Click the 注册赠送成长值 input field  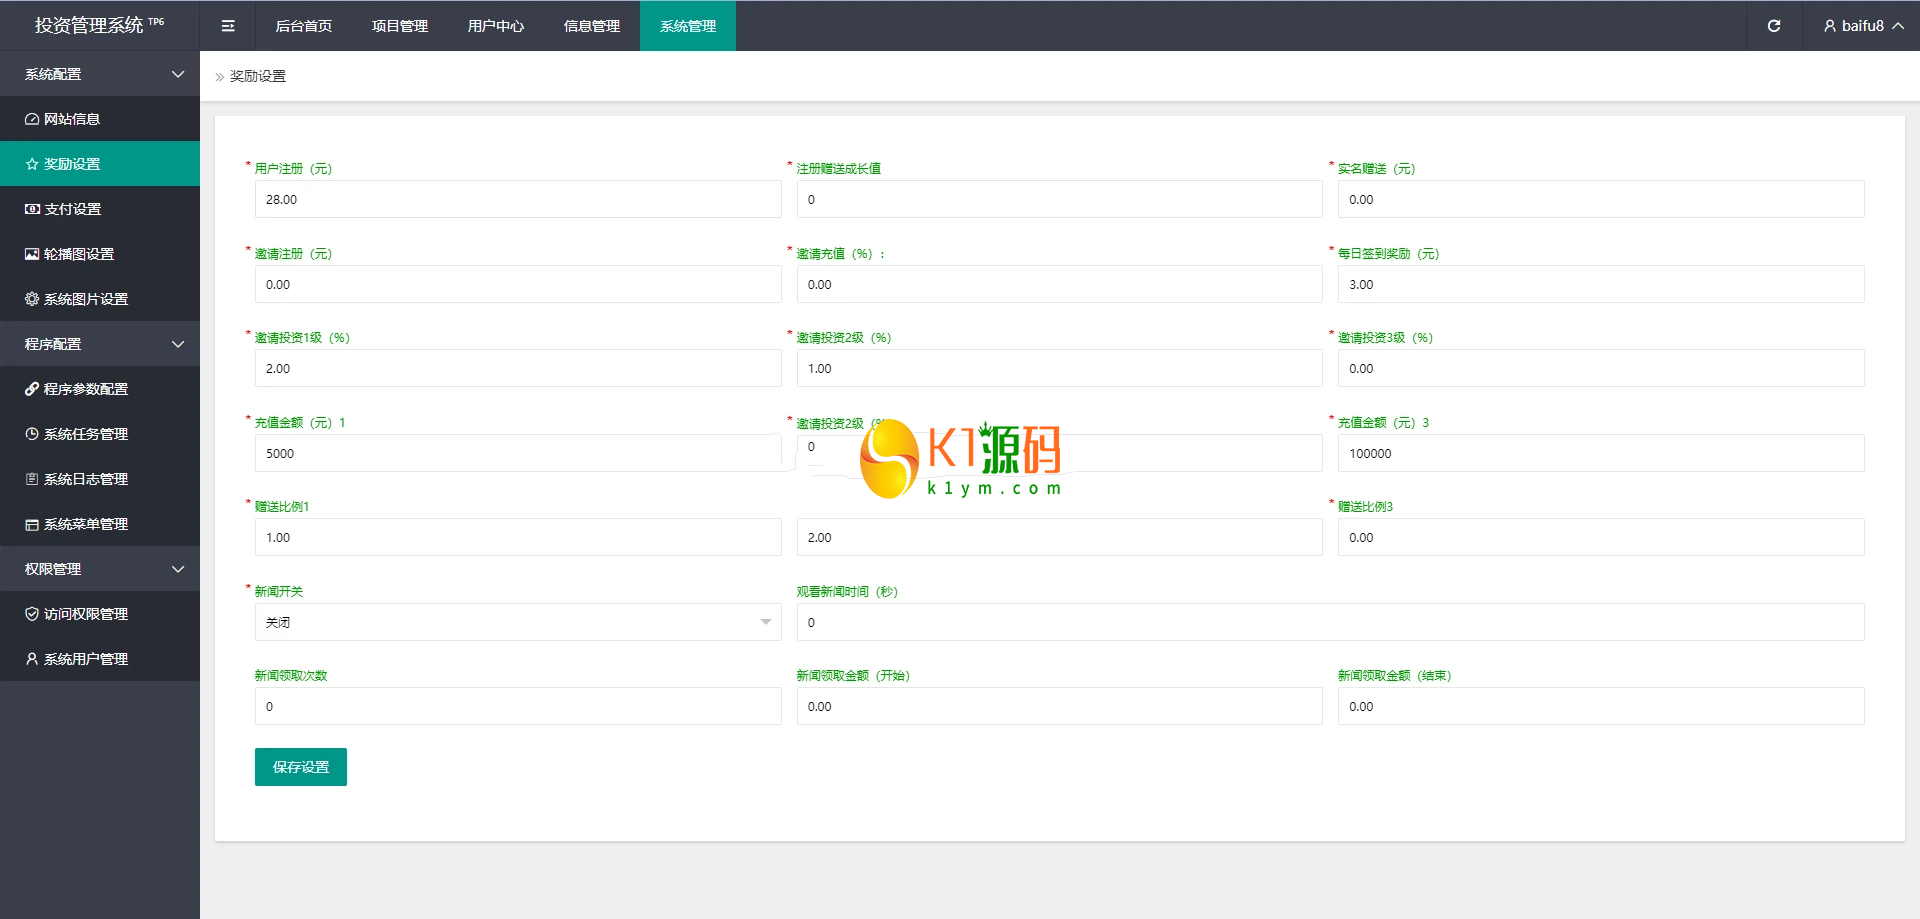click(1060, 199)
